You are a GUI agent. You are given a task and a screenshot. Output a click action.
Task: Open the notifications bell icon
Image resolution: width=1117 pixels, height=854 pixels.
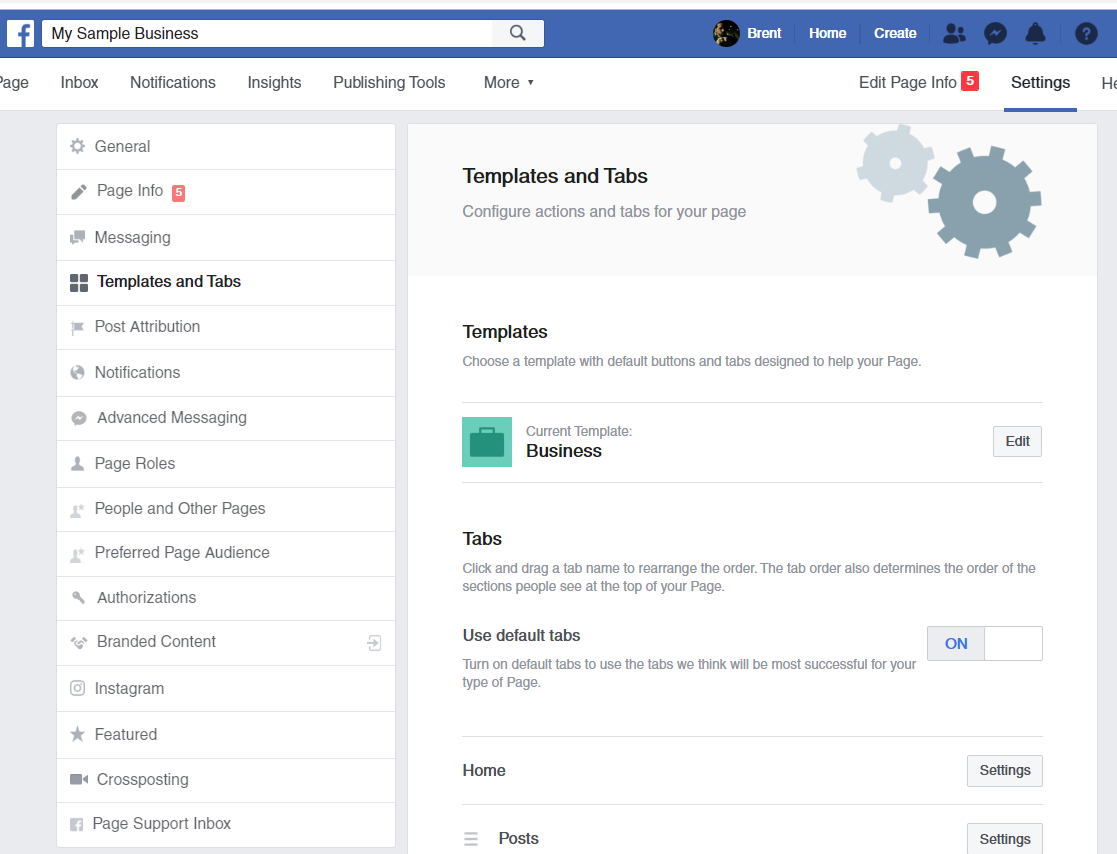(1035, 33)
